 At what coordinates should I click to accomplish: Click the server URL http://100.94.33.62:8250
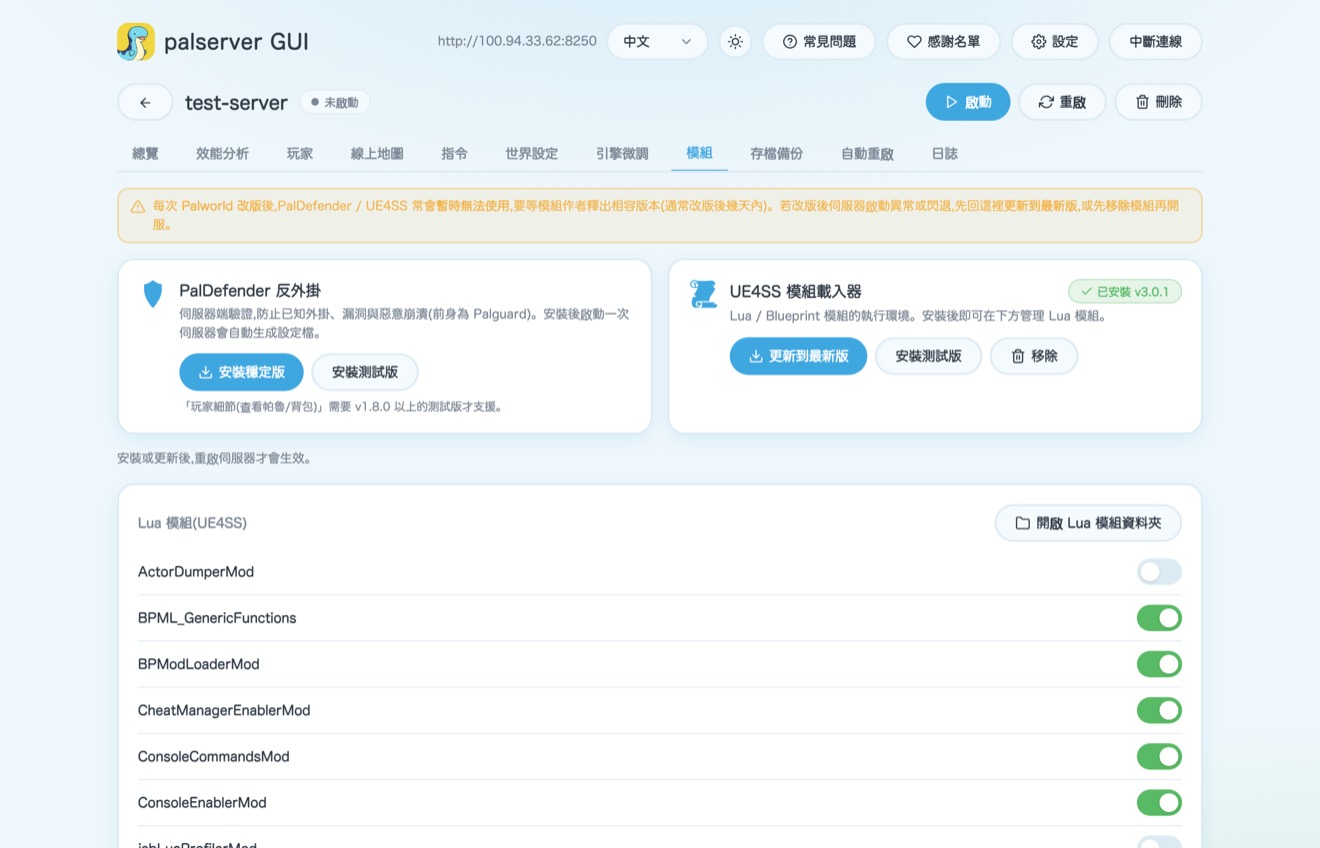tap(517, 41)
